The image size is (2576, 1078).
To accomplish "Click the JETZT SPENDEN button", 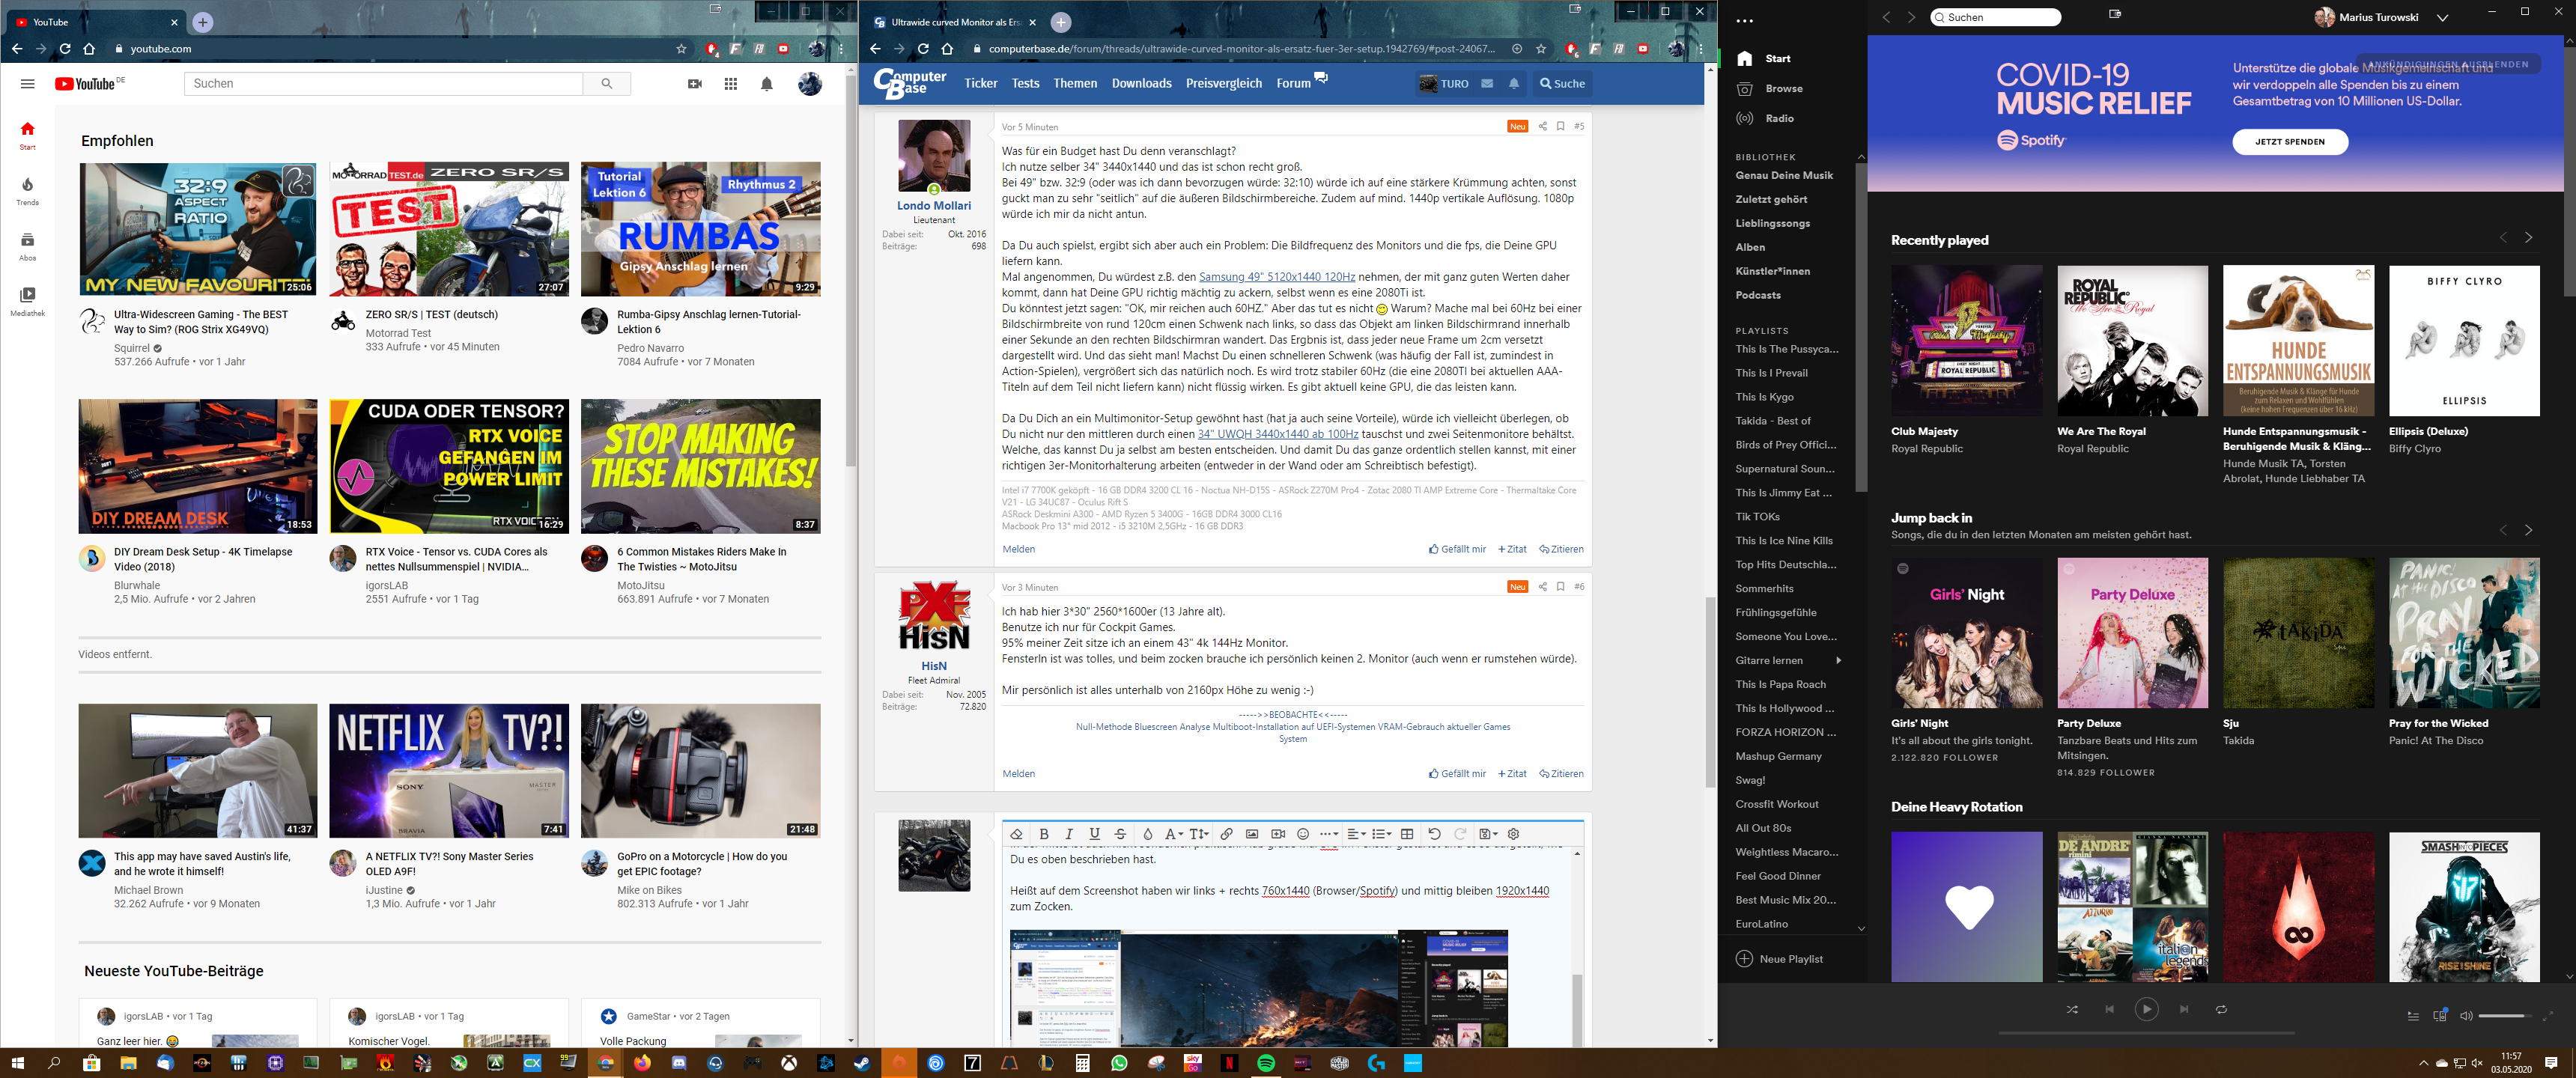I will click(2289, 142).
